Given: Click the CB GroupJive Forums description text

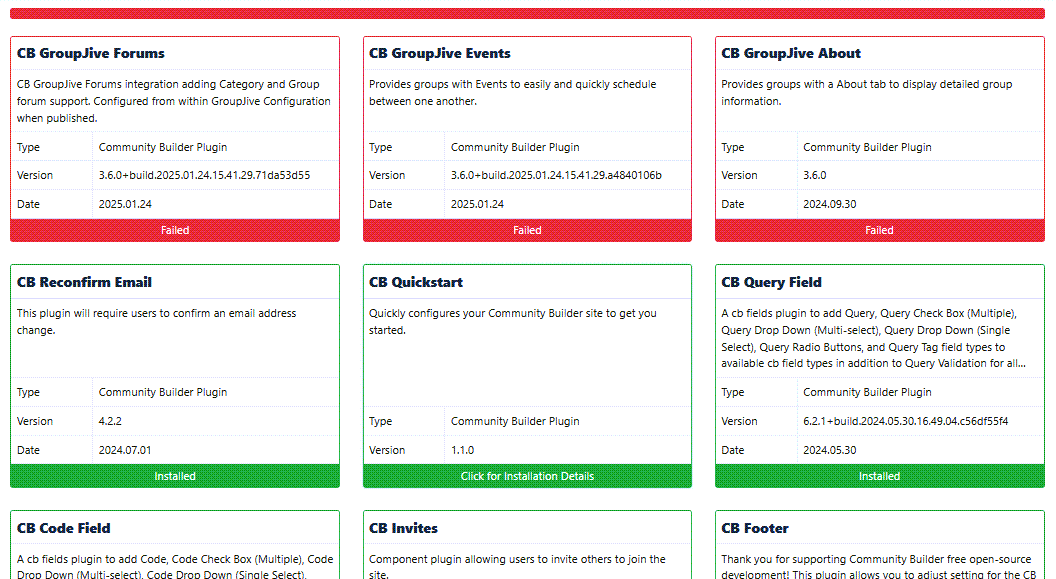Looking at the screenshot, I should [x=174, y=101].
